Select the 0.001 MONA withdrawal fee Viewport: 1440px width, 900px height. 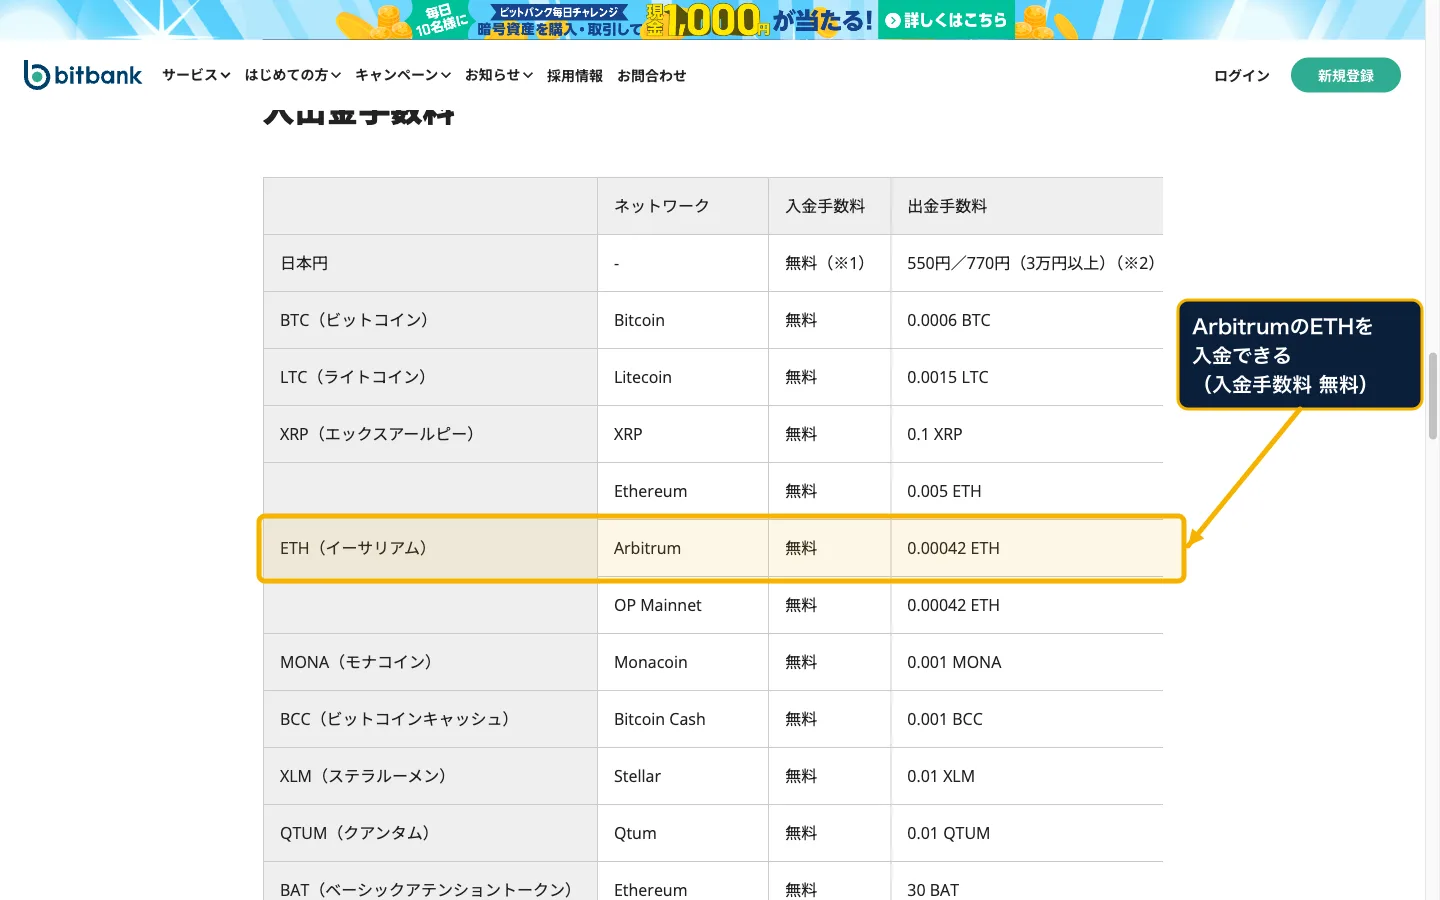click(954, 662)
